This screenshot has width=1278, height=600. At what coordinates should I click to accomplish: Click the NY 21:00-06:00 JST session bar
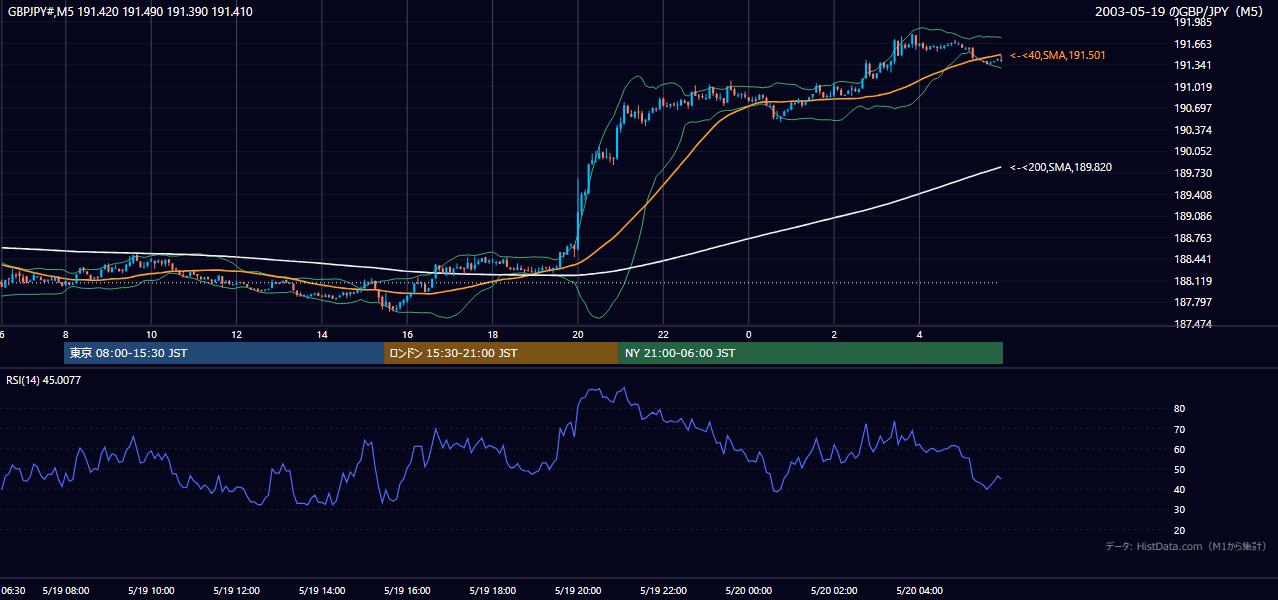point(810,353)
